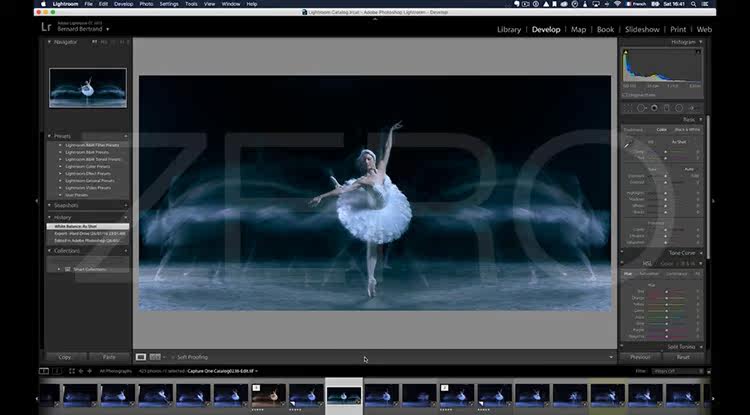The height and width of the screenshot is (415, 750).
Task: Click main window display icon in filmstrip
Action: point(44,371)
